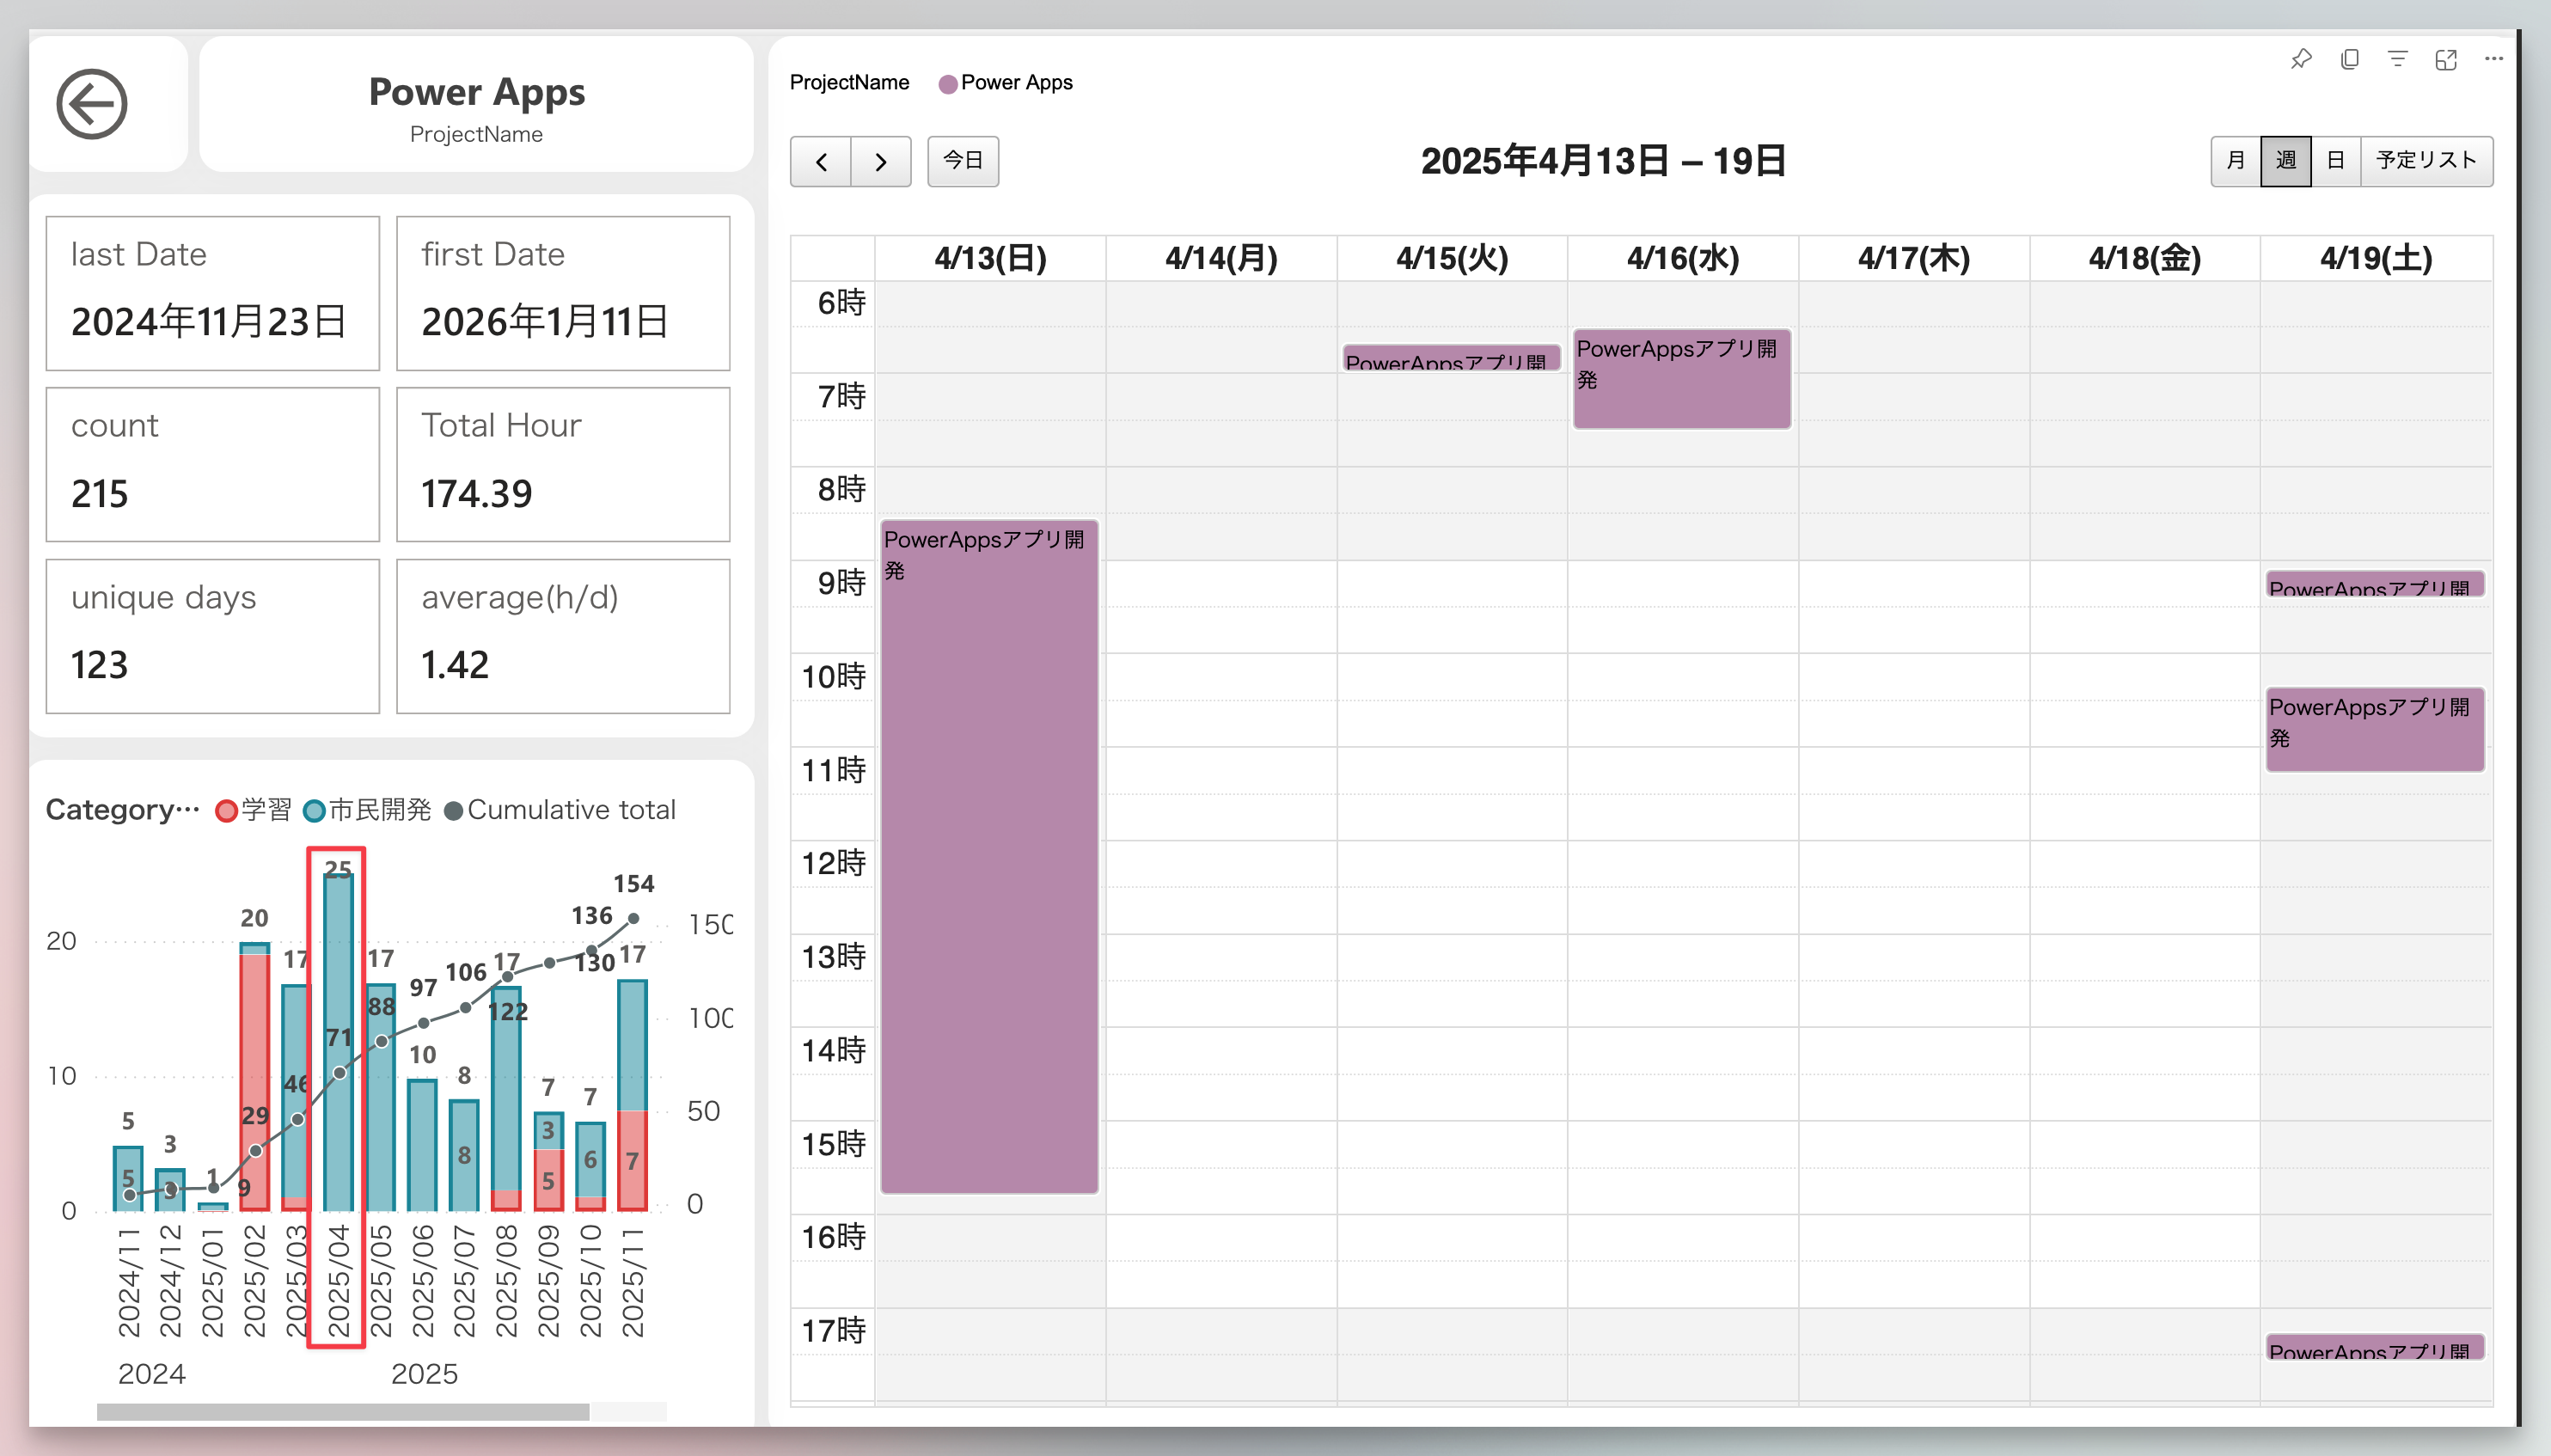Open the PowerApps event on 4/13
Image resolution: width=2551 pixels, height=1456 pixels.
coord(989,856)
